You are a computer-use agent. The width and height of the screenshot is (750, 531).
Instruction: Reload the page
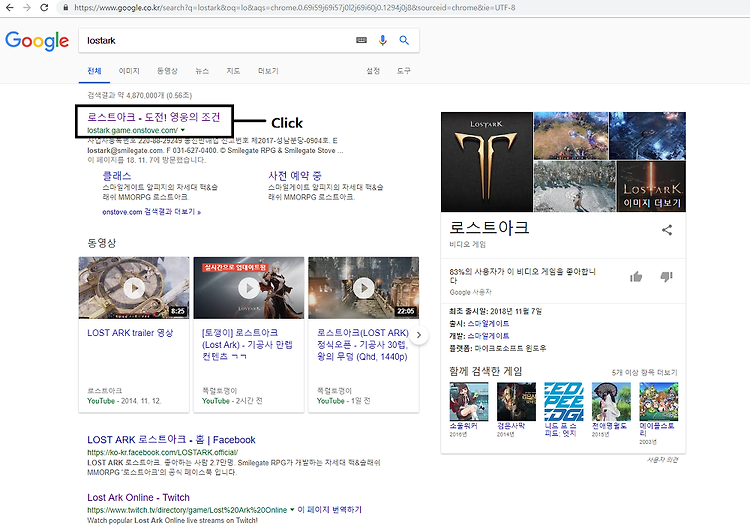[44, 8]
